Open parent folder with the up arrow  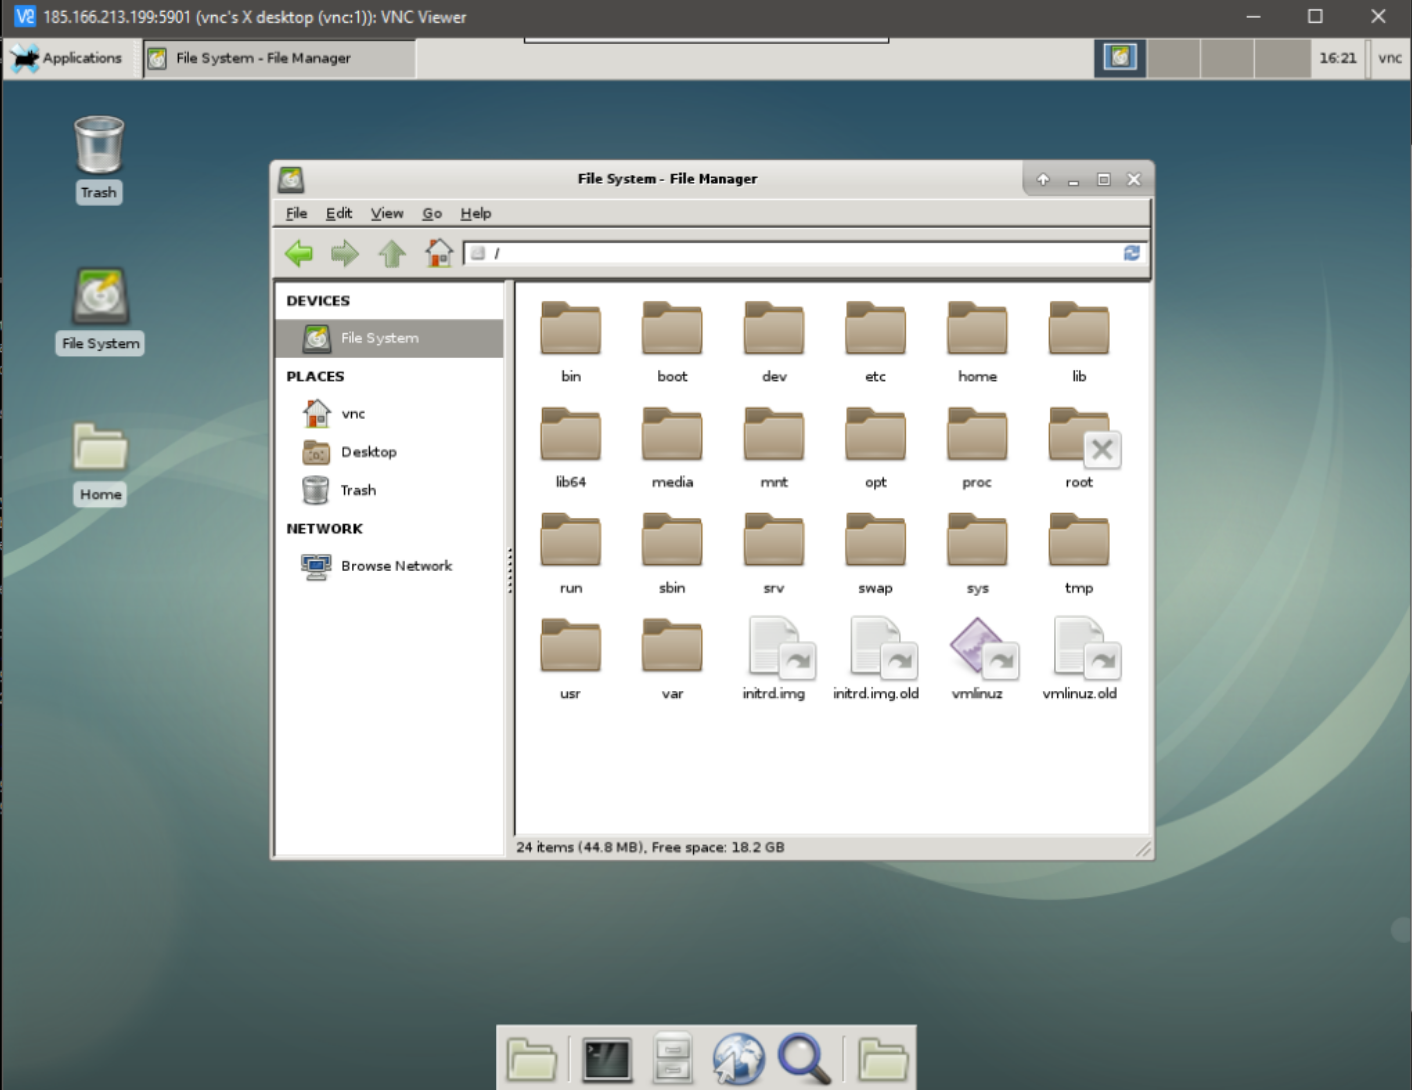(x=392, y=253)
